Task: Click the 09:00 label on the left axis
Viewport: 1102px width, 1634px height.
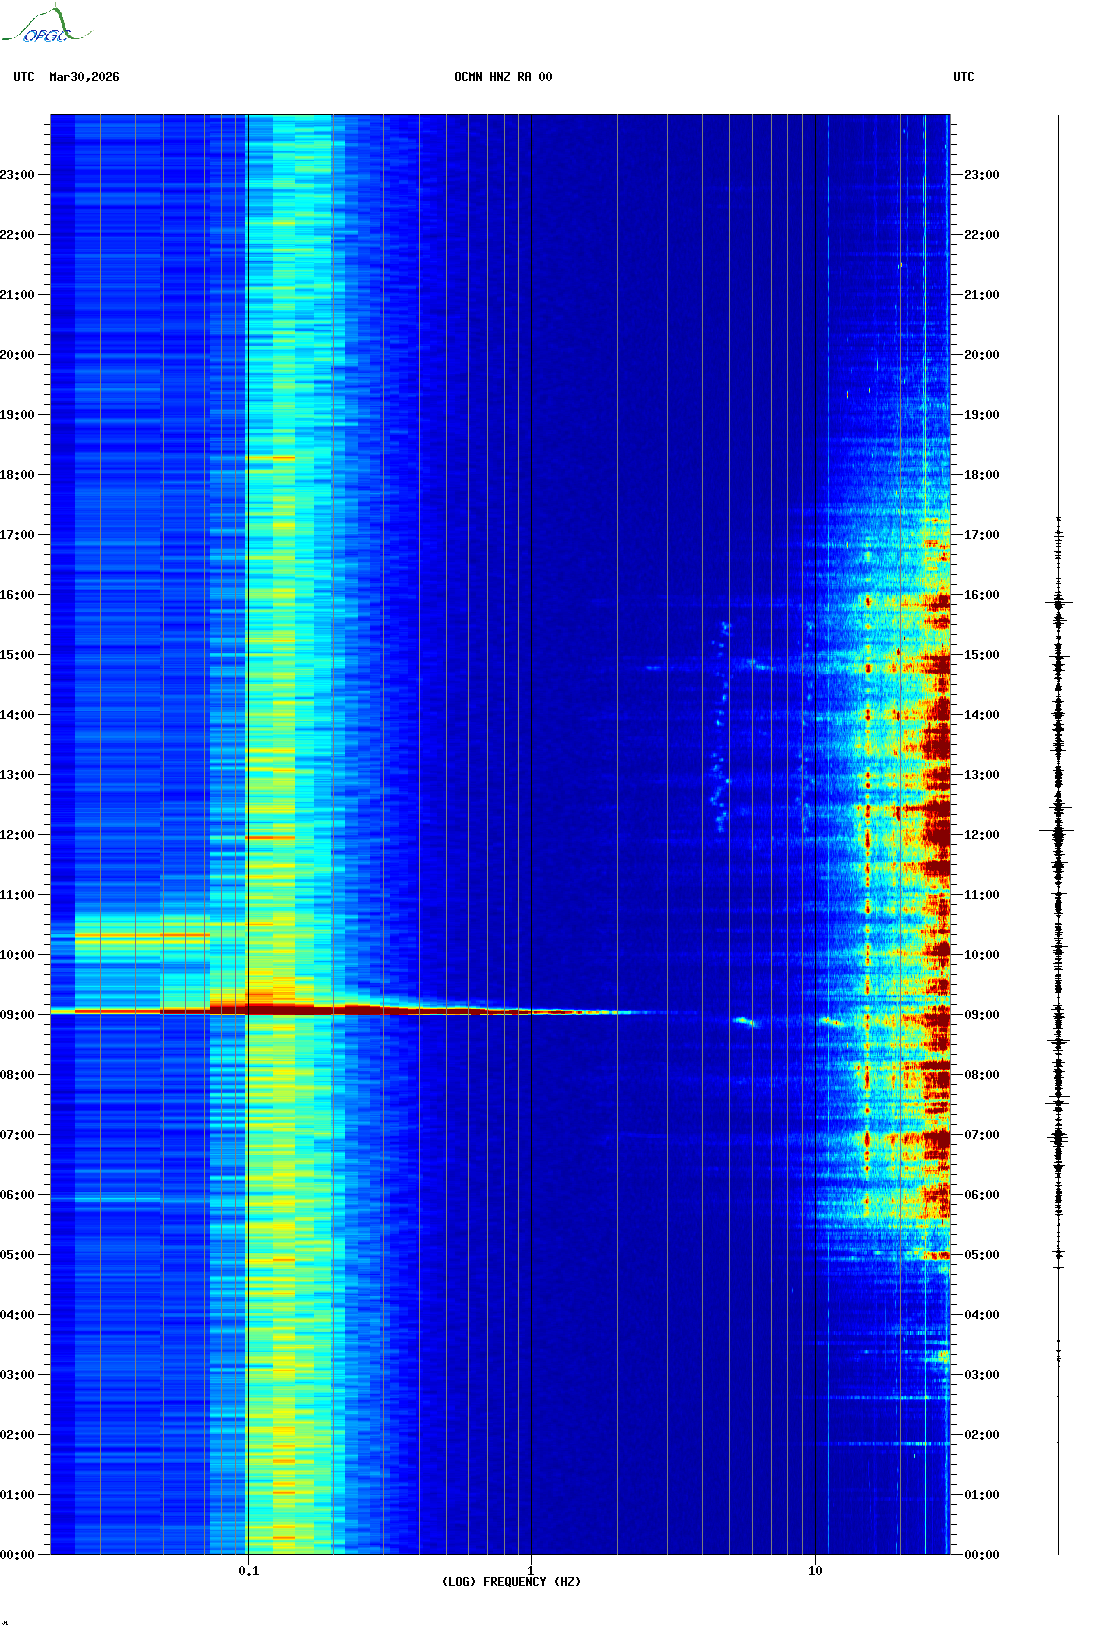Action: 17,1015
